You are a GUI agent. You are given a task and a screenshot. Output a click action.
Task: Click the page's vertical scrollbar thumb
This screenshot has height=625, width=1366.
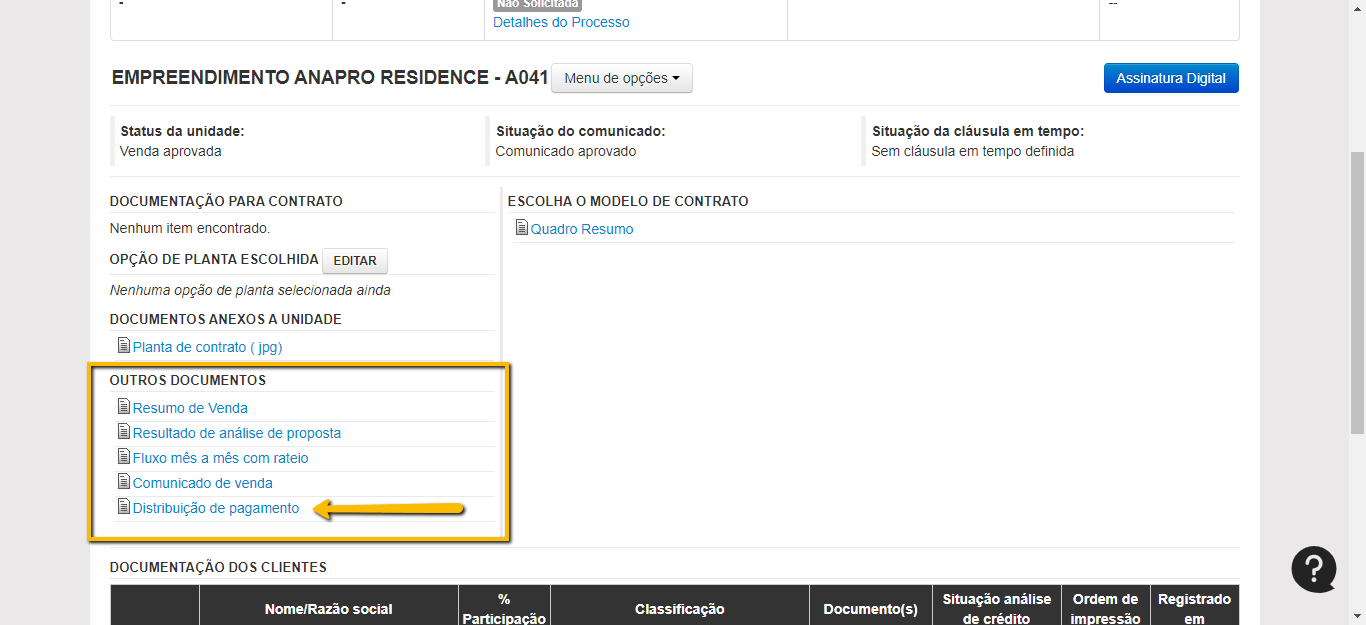click(1357, 290)
